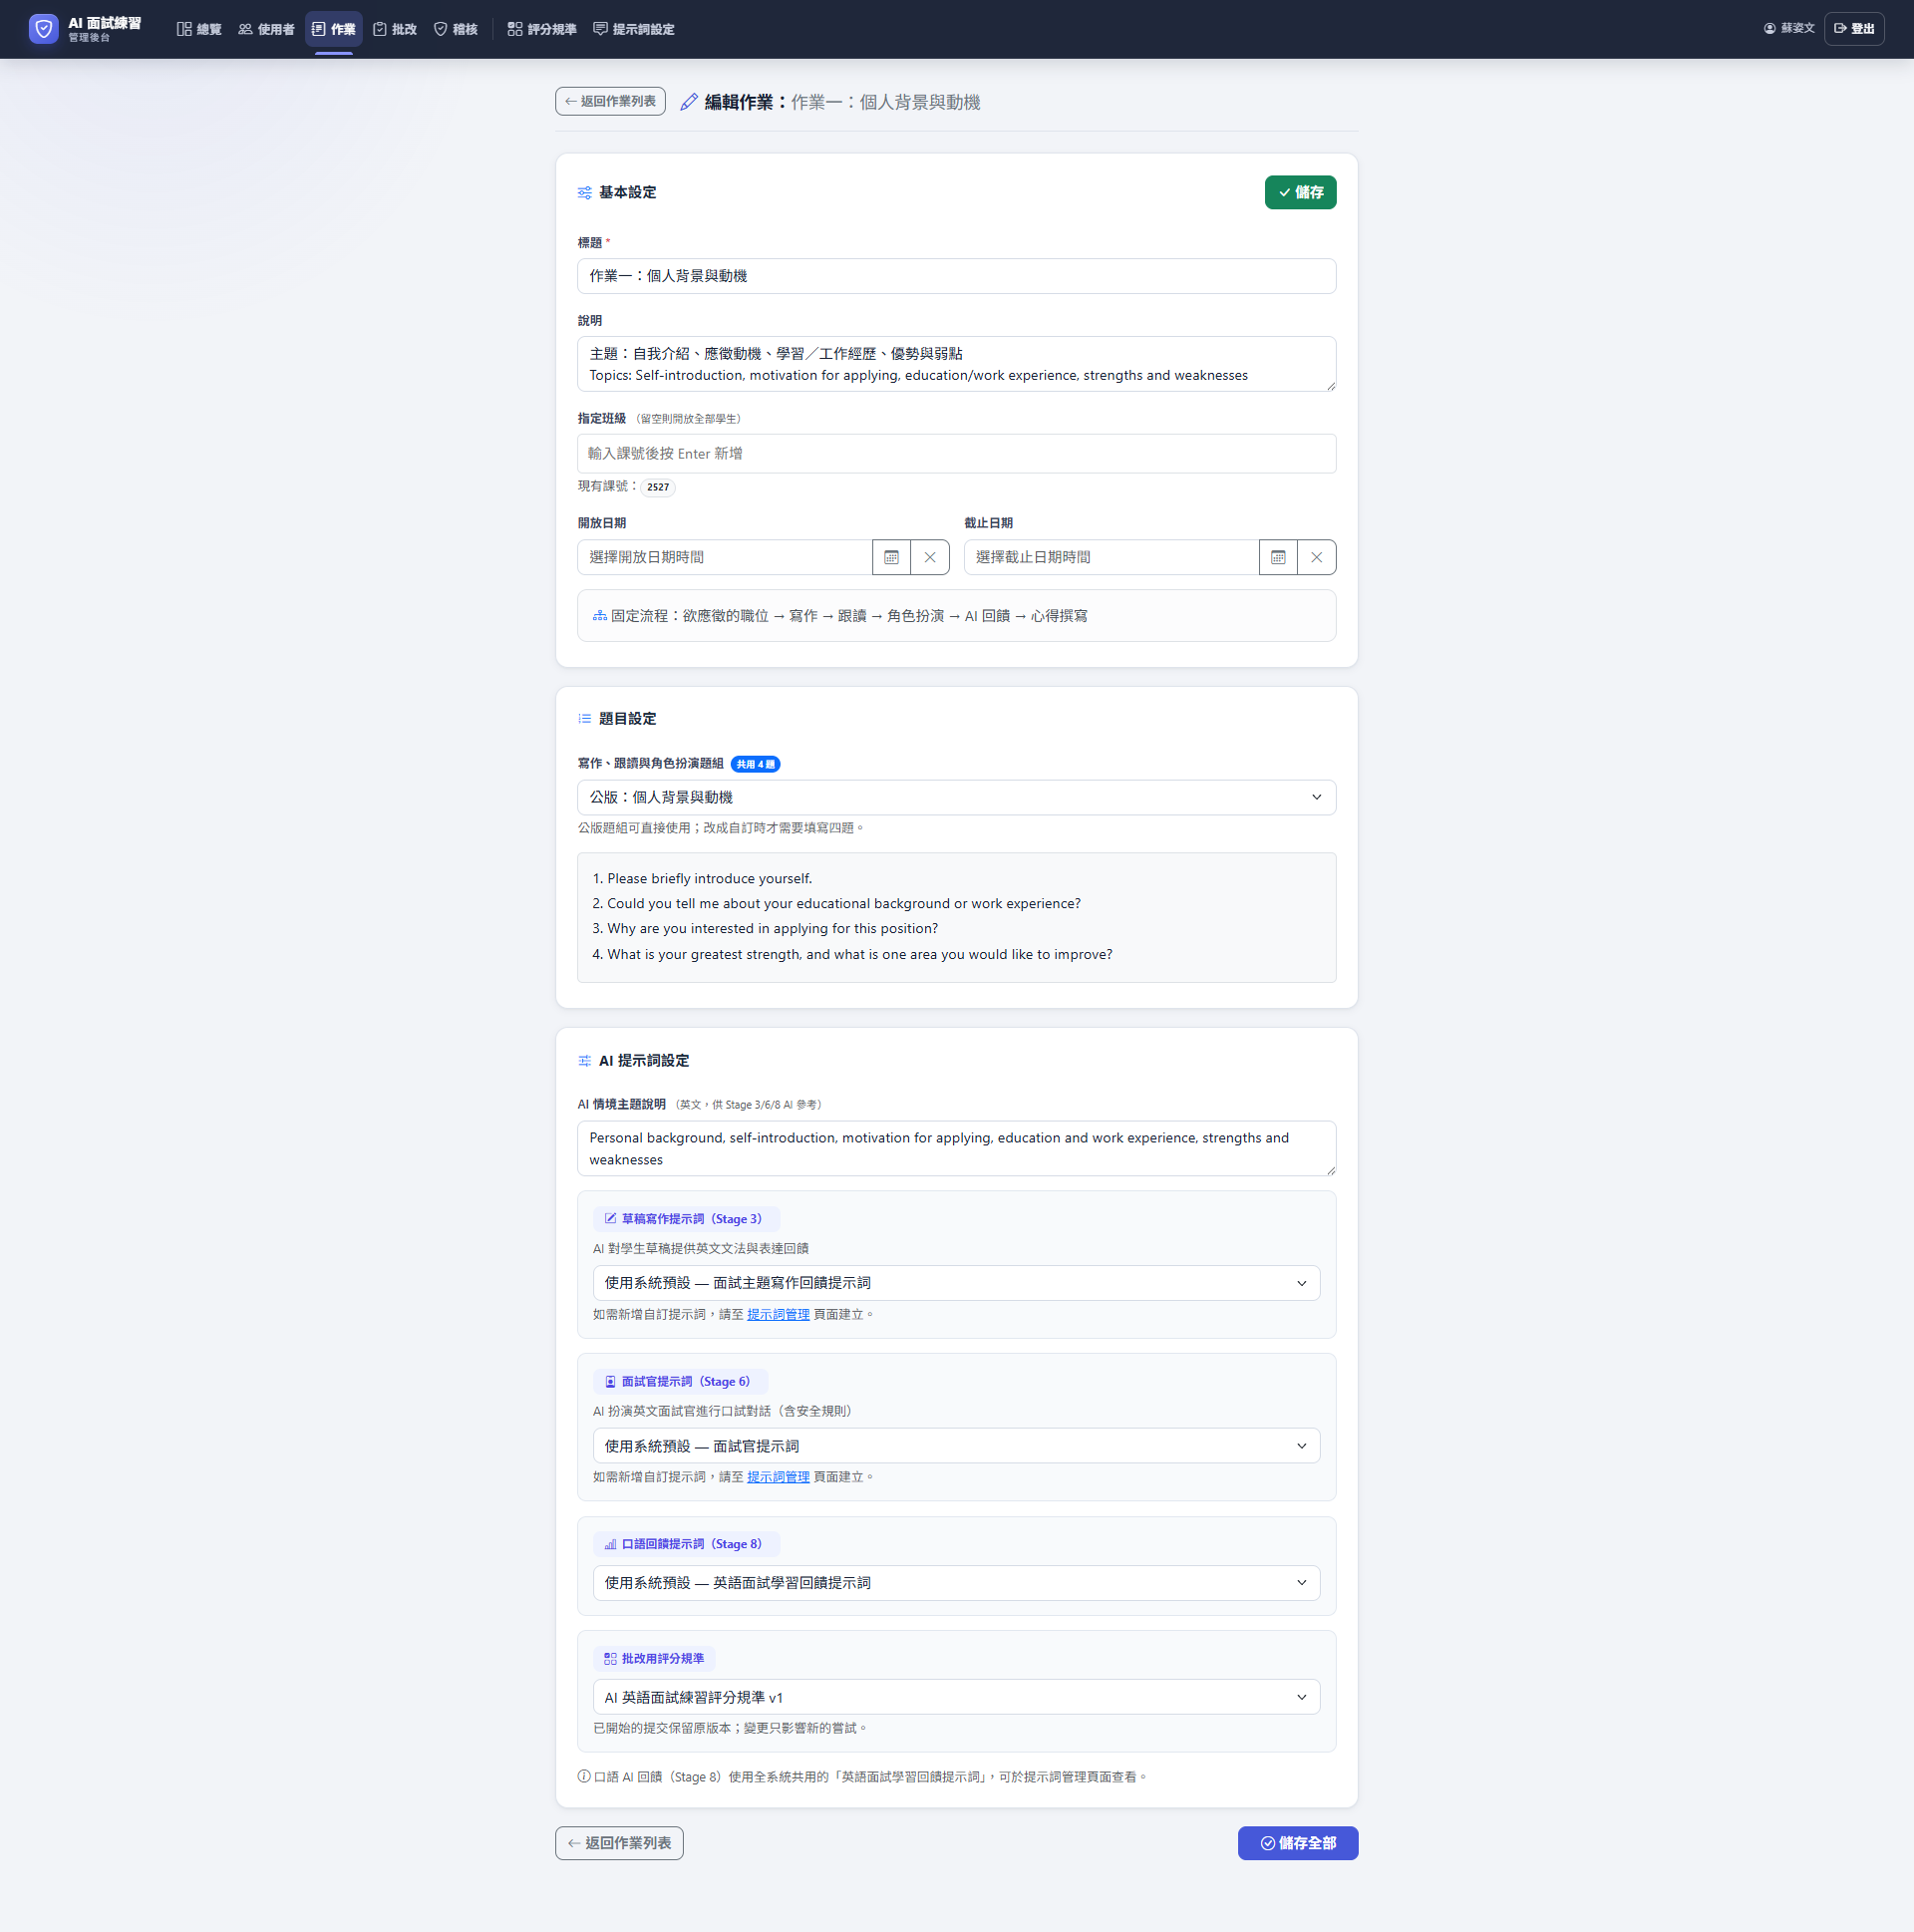
Task: Click the AI 面試練習 shield logo
Action: coord(43,29)
